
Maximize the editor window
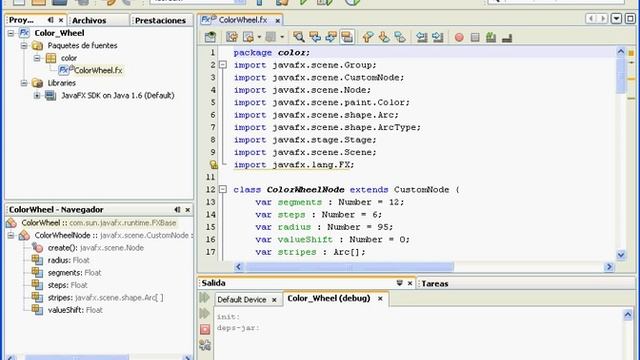coord(630,18)
